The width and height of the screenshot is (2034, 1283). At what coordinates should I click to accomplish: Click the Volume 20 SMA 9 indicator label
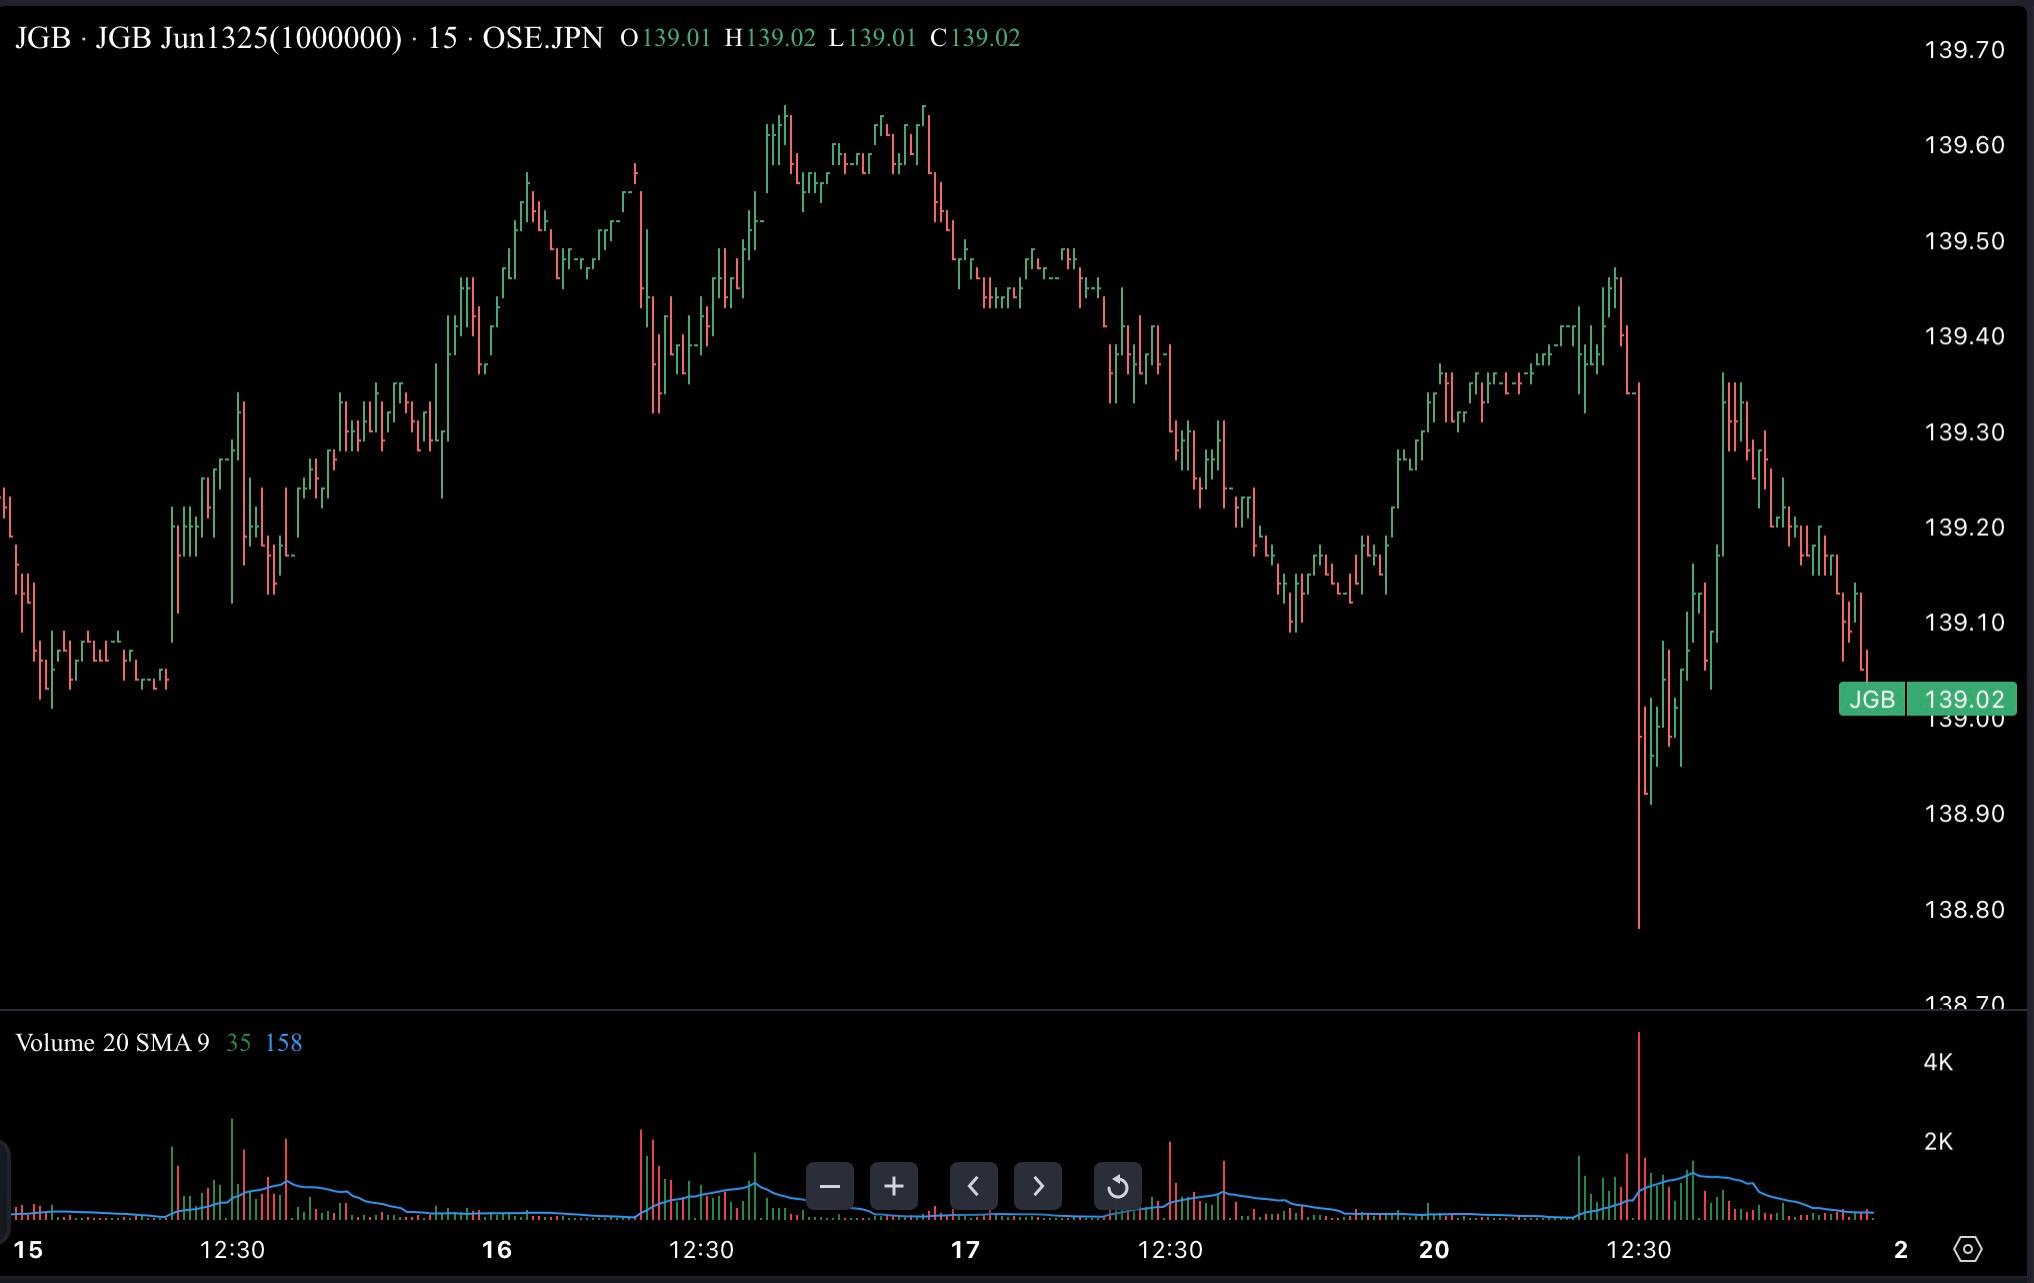pos(113,1043)
